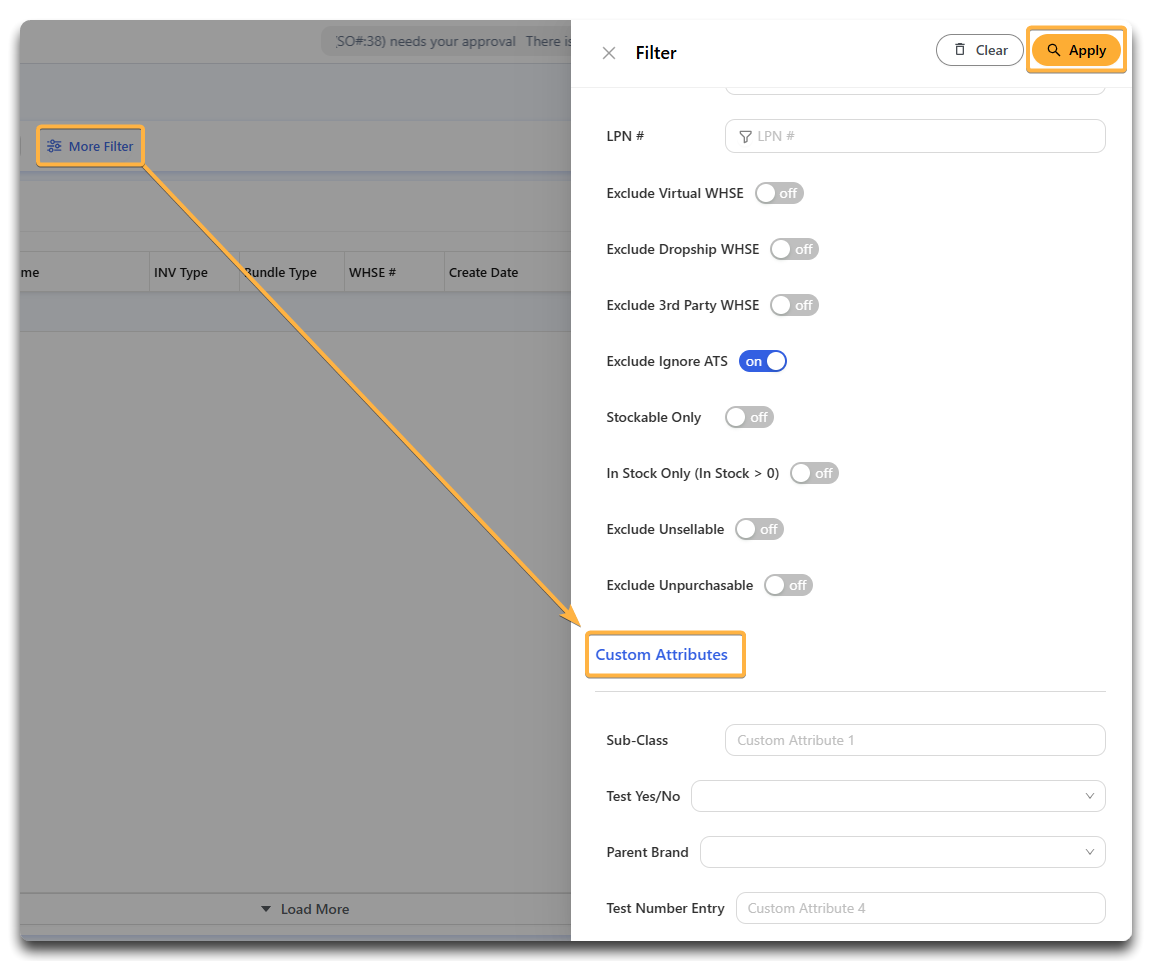Expand more results with Load More
This screenshot has height=961, width=1152.
point(314,909)
